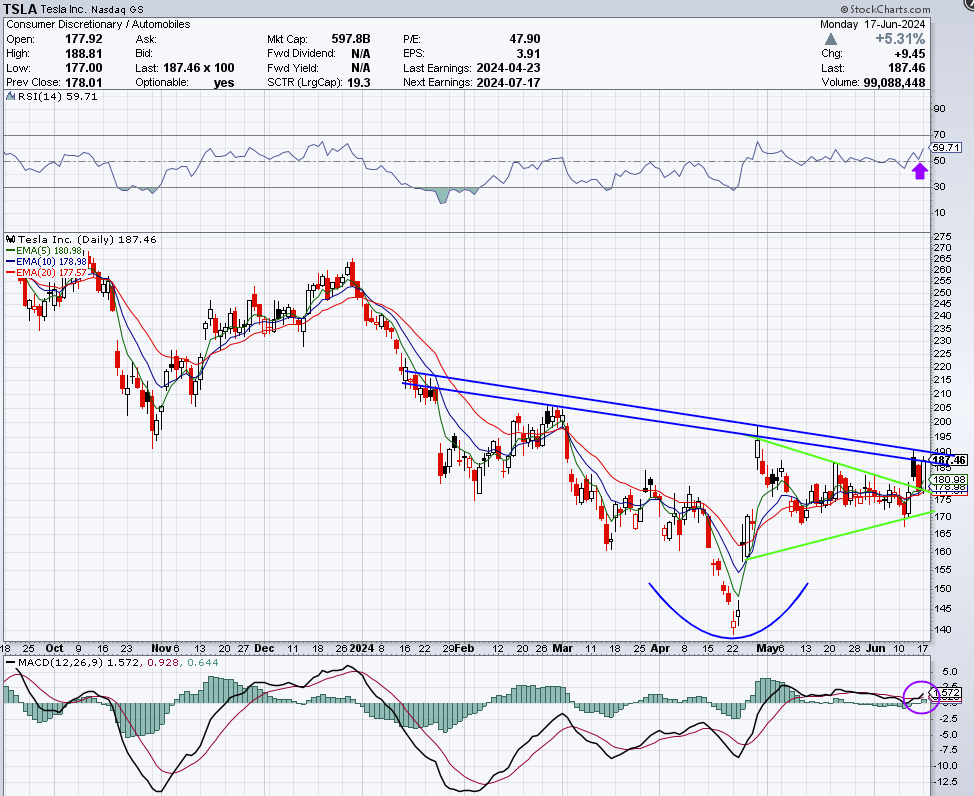974x796 pixels.
Task: Click Last Earnings date 2024-04-23
Action: (508, 68)
